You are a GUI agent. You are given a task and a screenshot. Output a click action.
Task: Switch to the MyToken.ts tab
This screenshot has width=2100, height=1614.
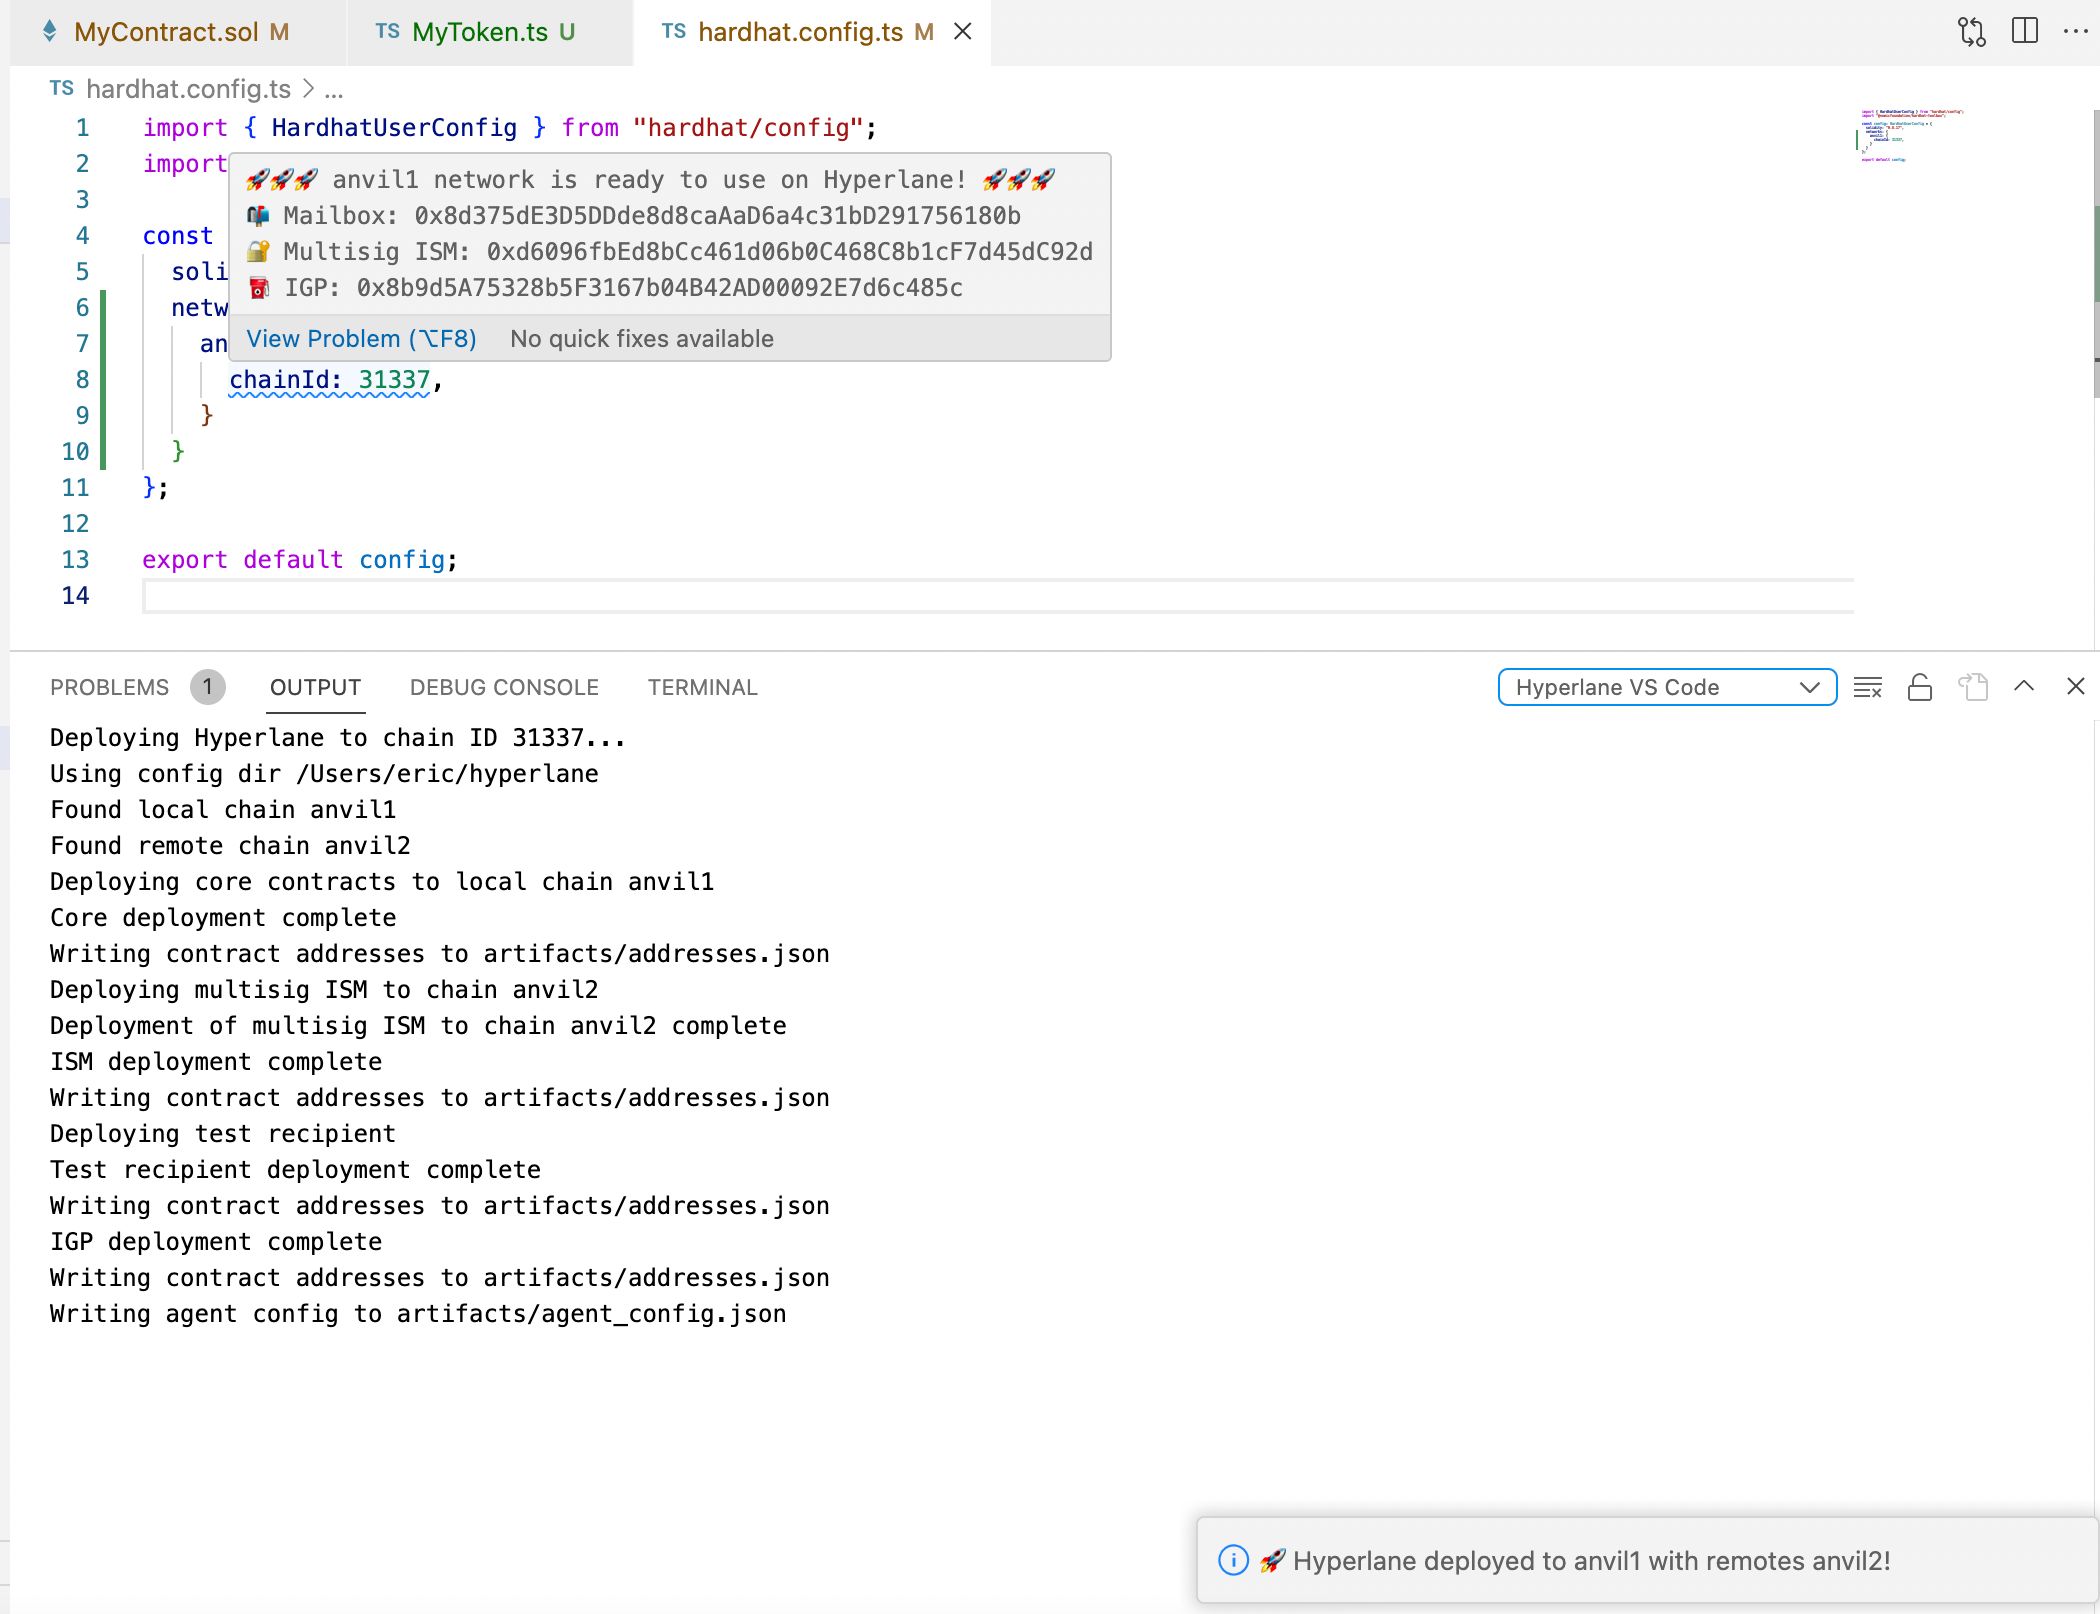pos(490,32)
